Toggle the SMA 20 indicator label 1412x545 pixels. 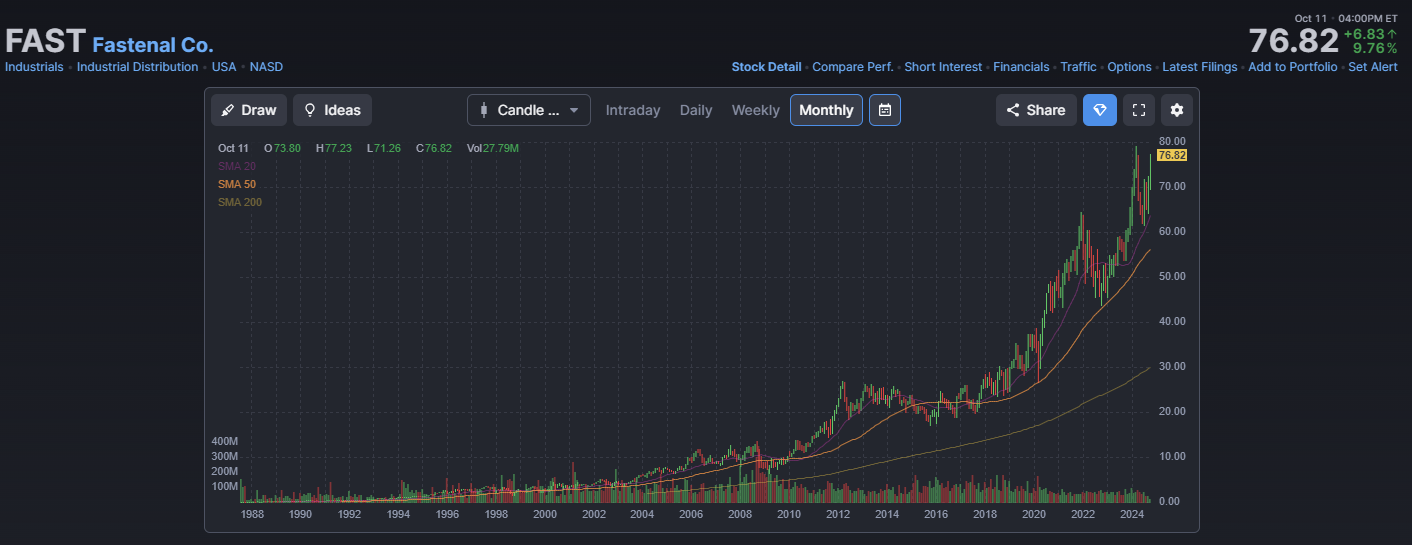click(x=236, y=166)
